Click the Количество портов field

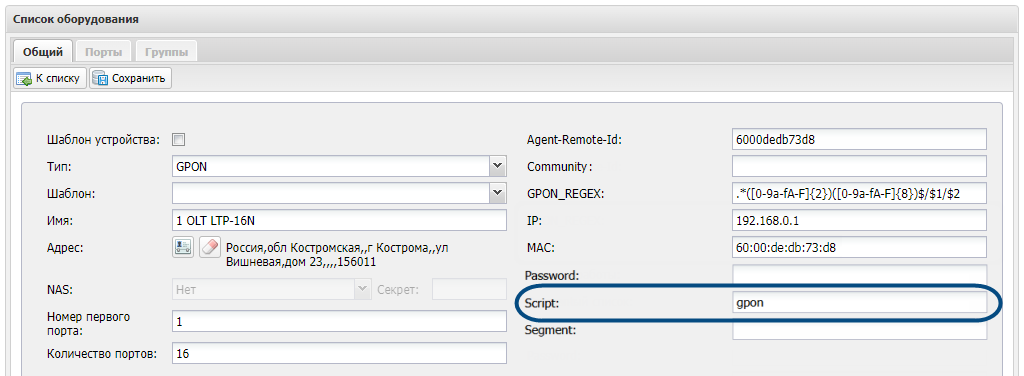[340, 353]
